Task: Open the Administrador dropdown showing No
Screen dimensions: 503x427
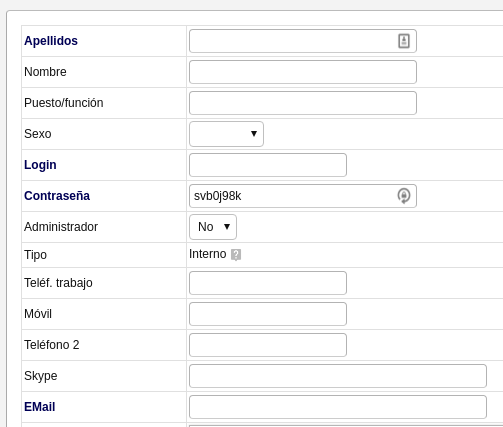Action: click(213, 227)
